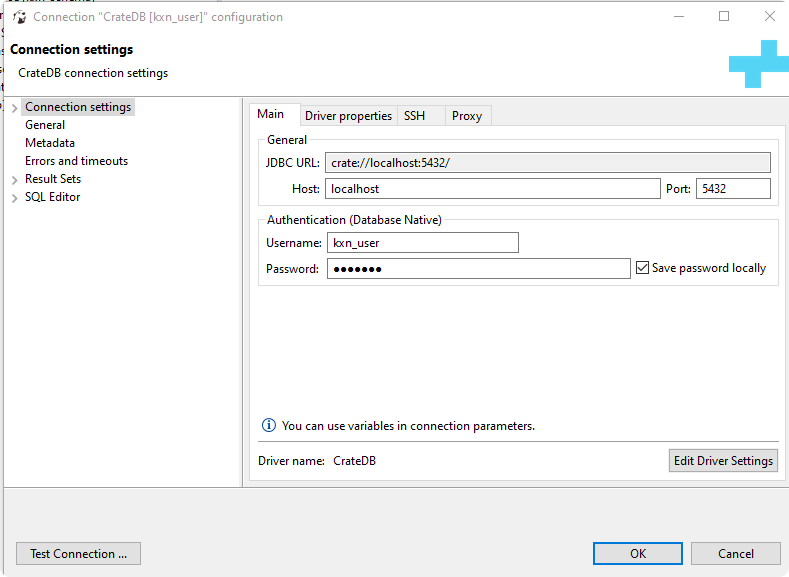The height and width of the screenshot is (577, 789).
Task: Select Errors and timeouts item
Action: click(76, 161)
